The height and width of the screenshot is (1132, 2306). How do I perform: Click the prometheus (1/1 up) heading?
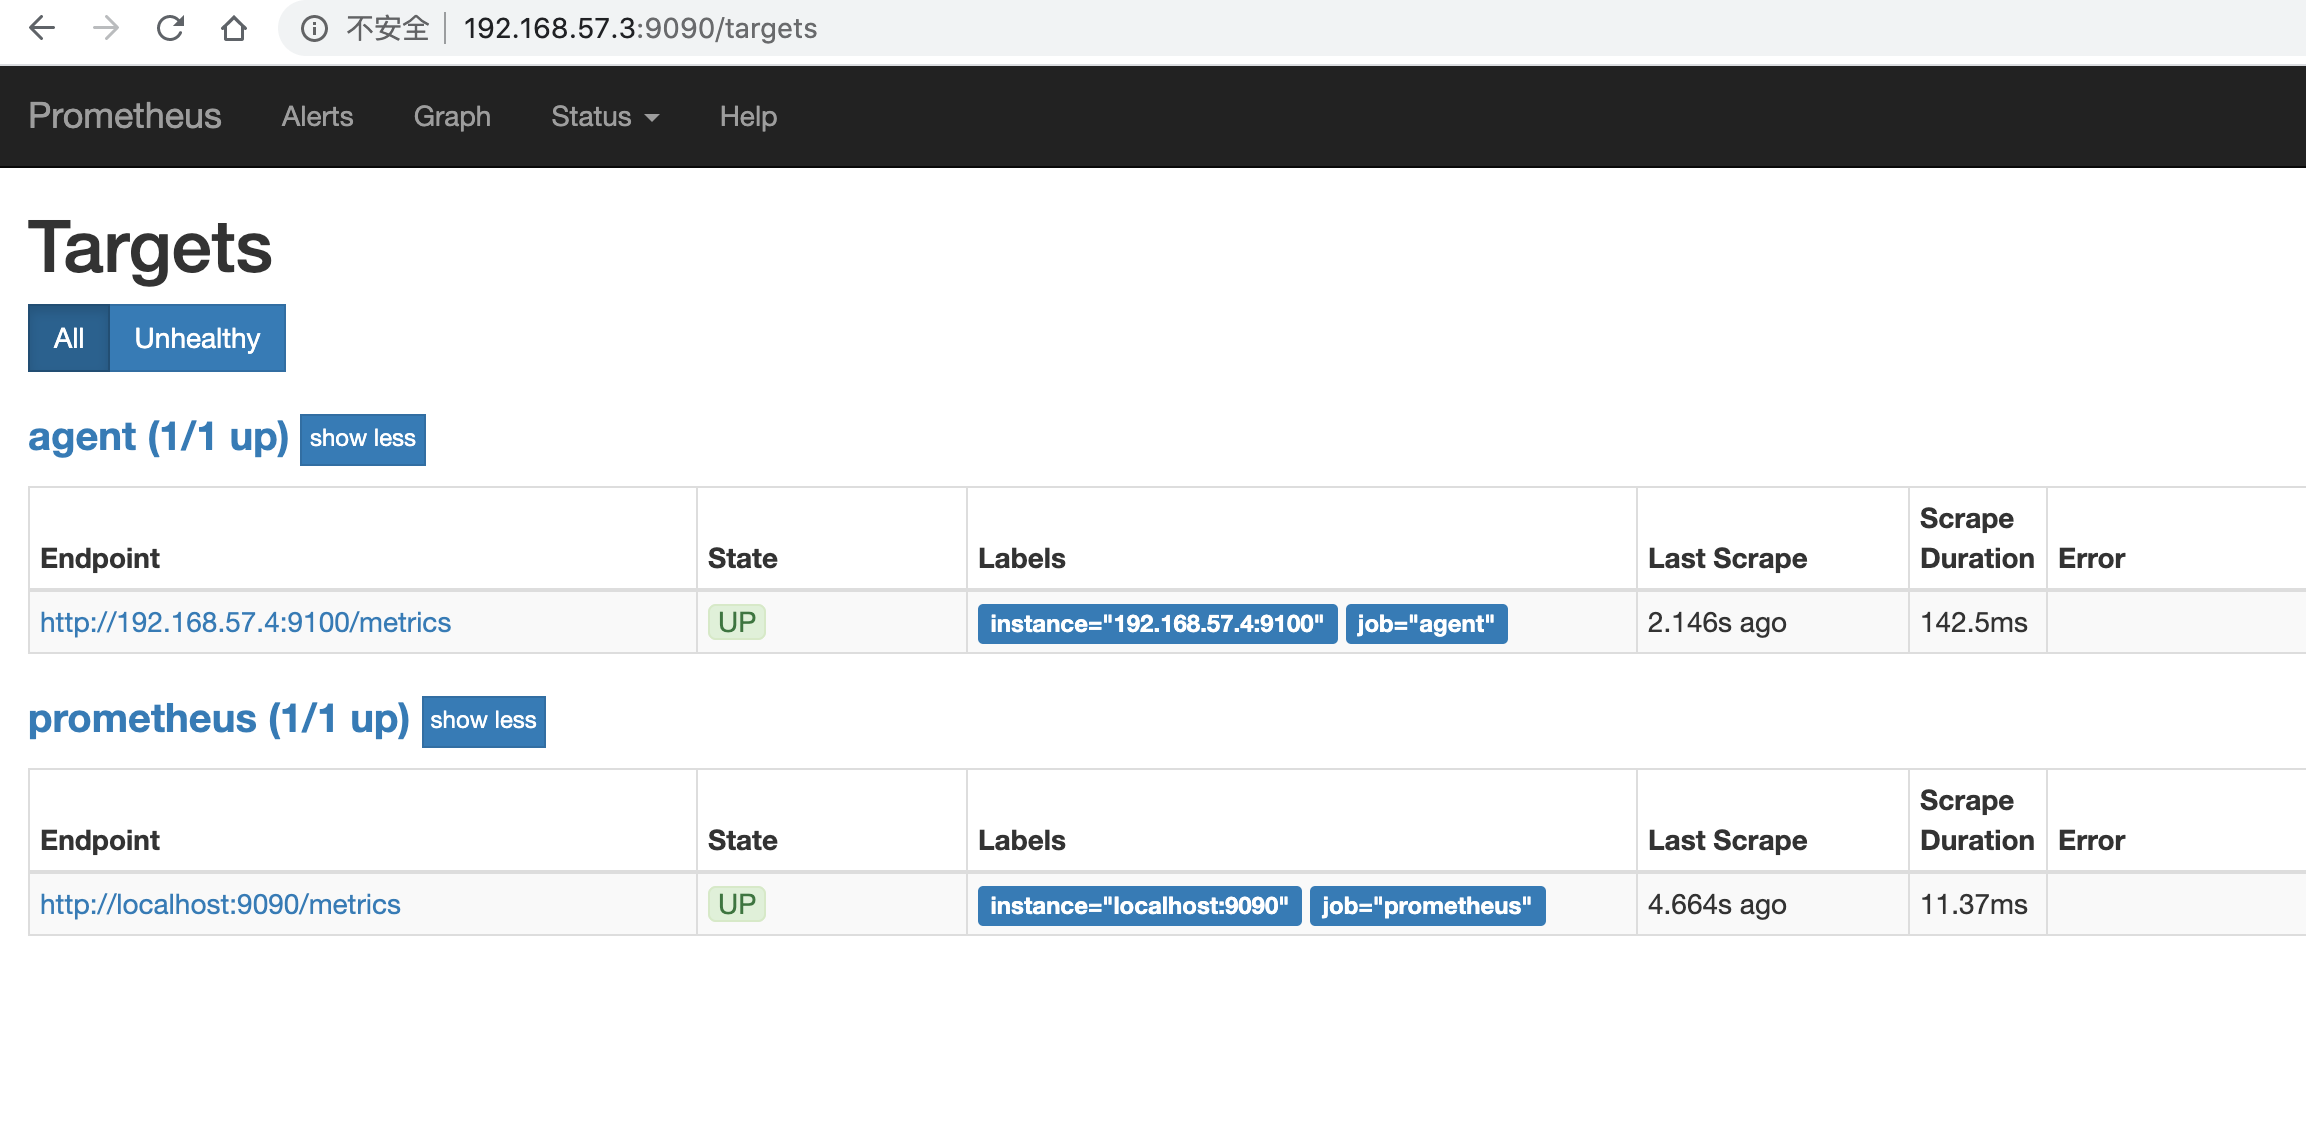pyautogui.click(x=219, y=719)
